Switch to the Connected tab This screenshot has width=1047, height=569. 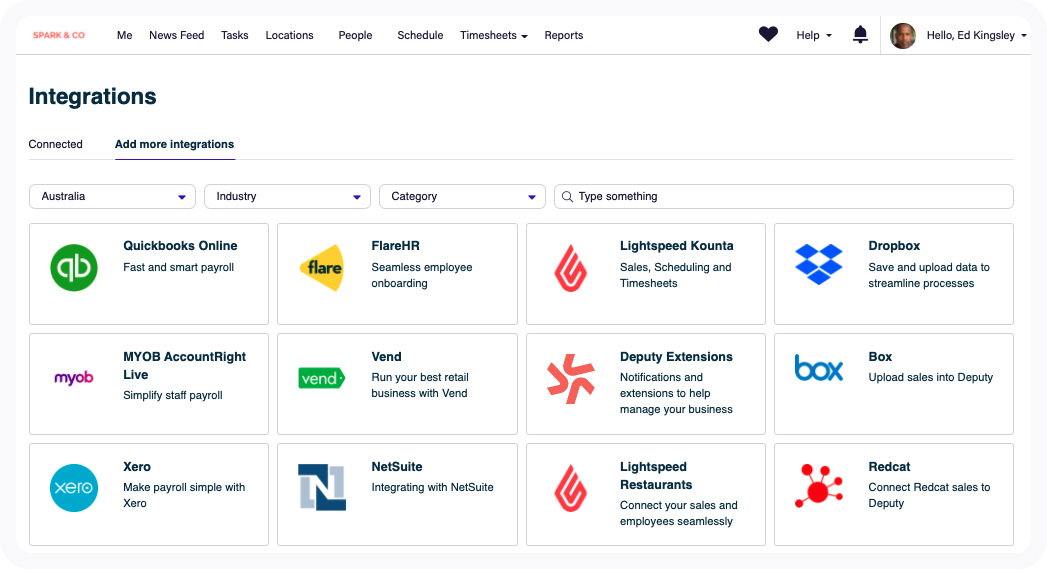coord(55,144)
